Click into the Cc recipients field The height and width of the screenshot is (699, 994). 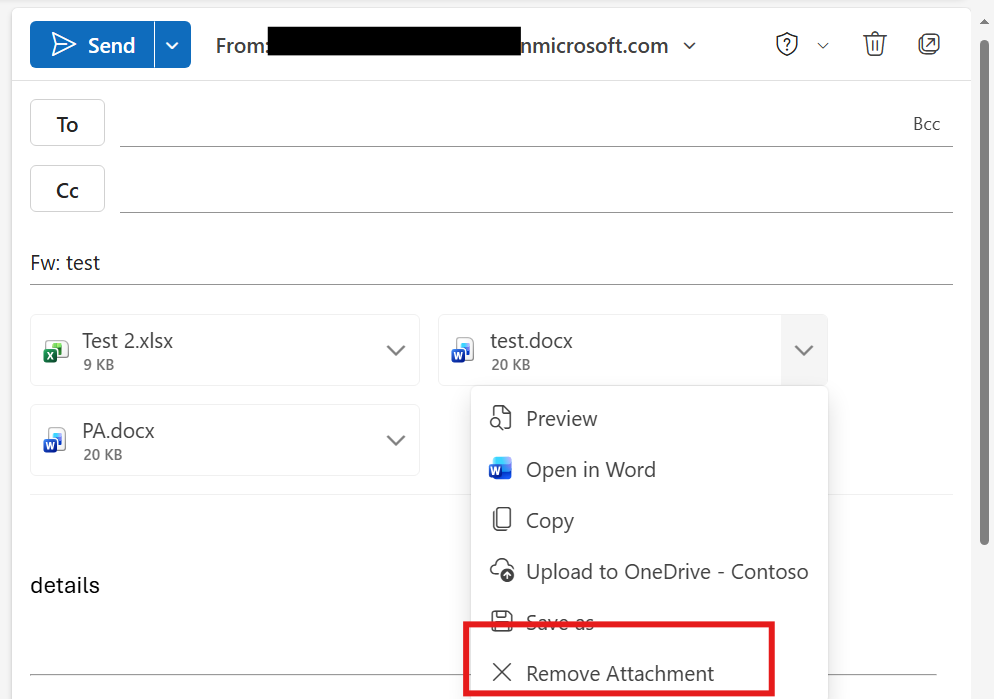[x=536, y=190]
